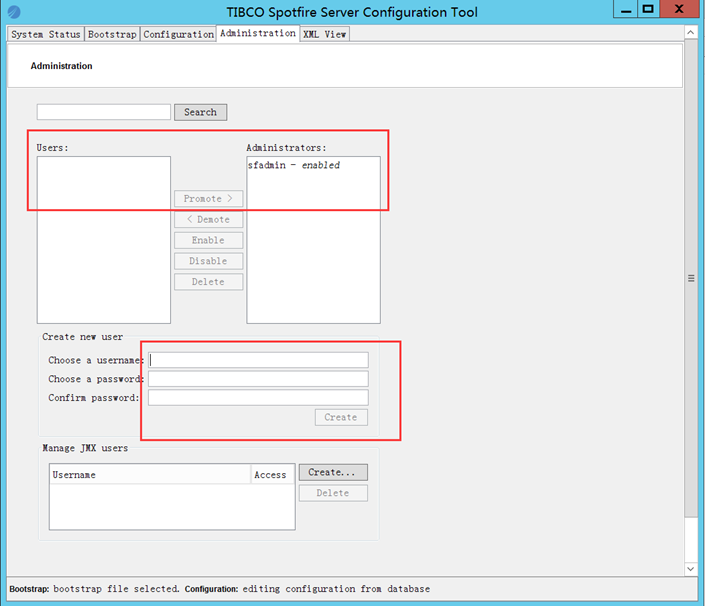Click the Disable button

(209, 261)
